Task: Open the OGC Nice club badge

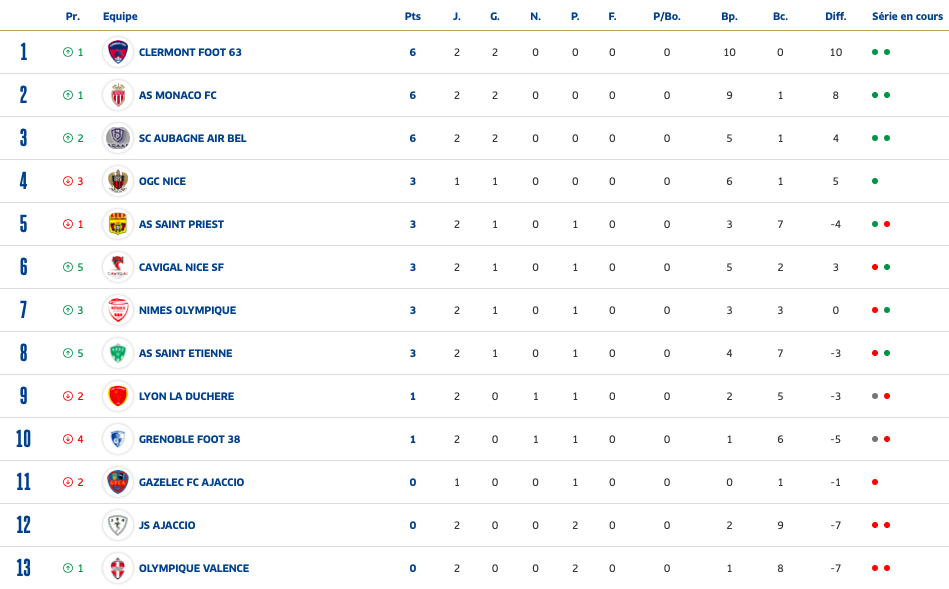Action: click(x=118, y=181)
